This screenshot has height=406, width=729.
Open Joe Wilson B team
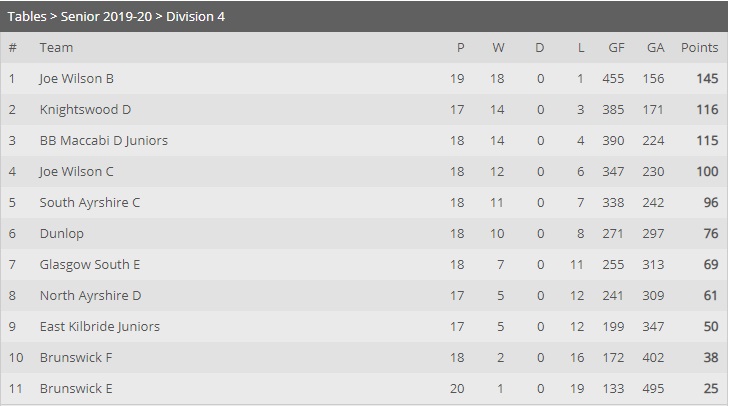[77, 79]
